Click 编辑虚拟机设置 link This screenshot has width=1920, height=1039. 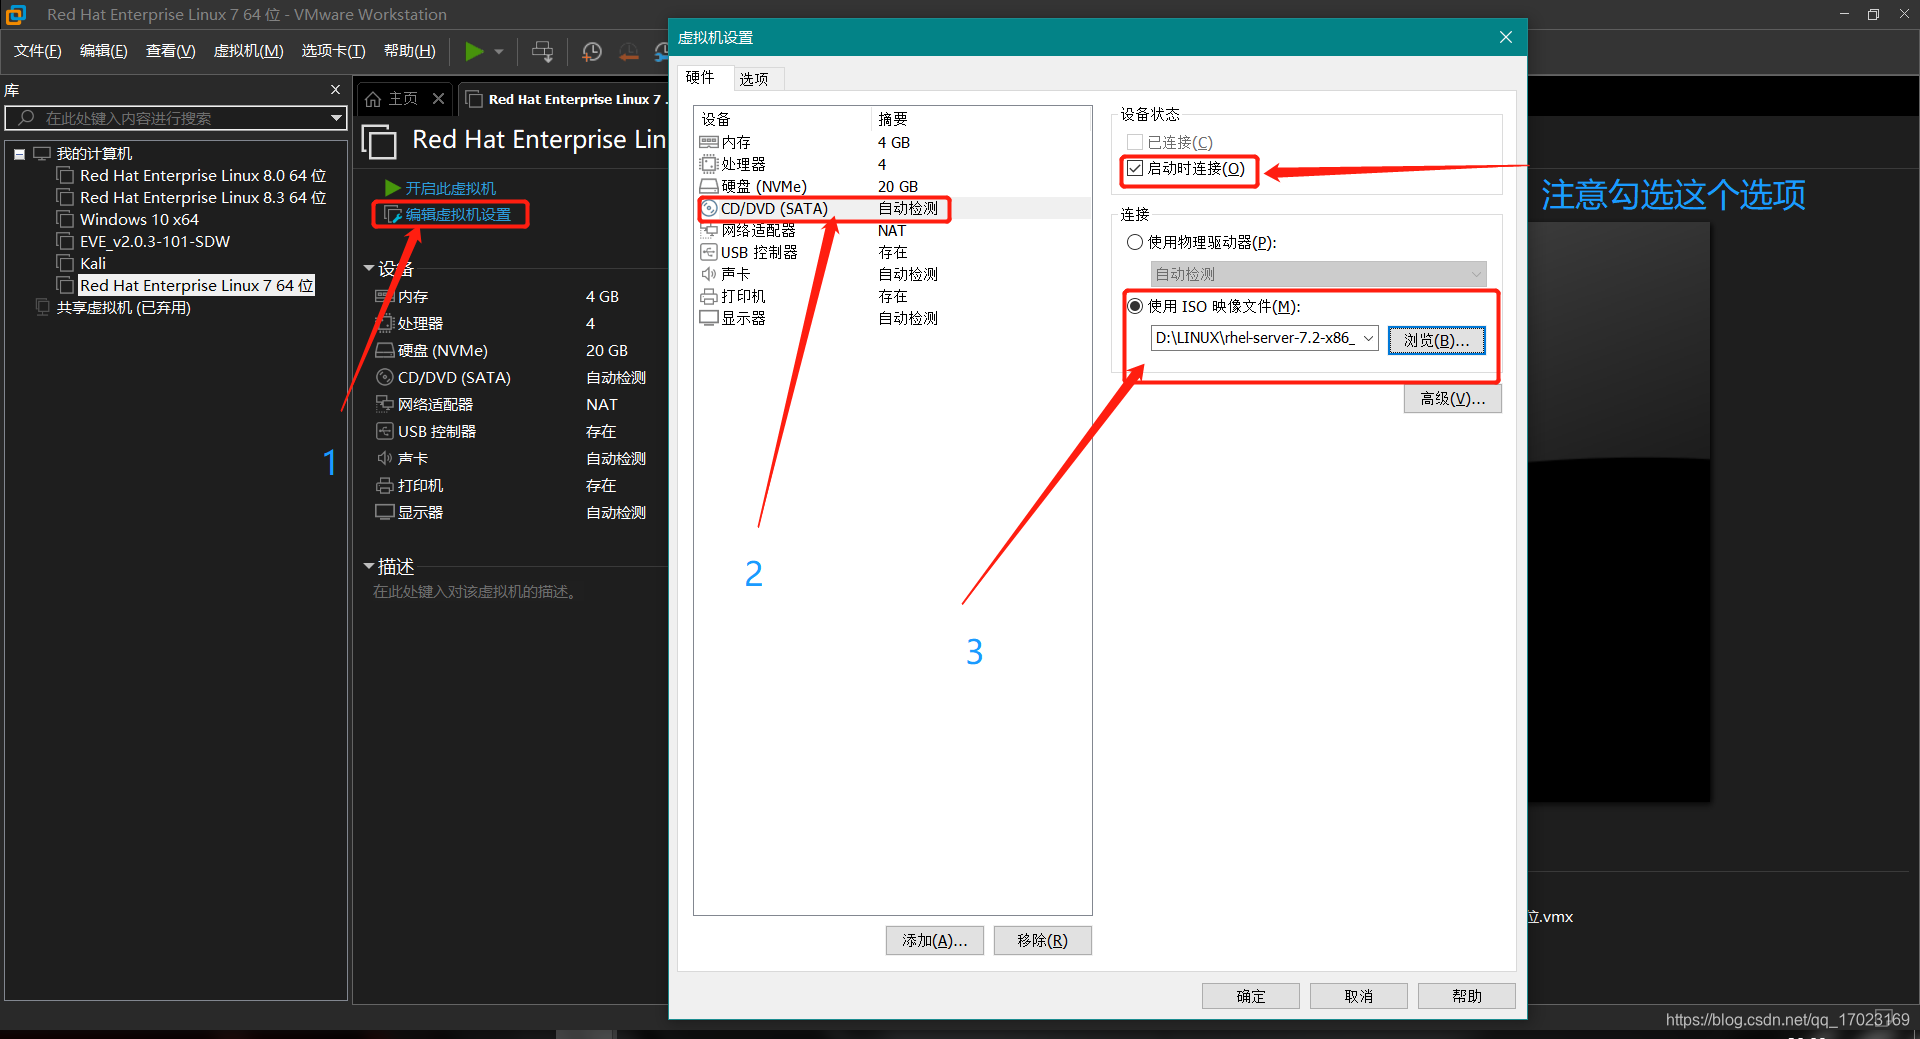(458, 214)
